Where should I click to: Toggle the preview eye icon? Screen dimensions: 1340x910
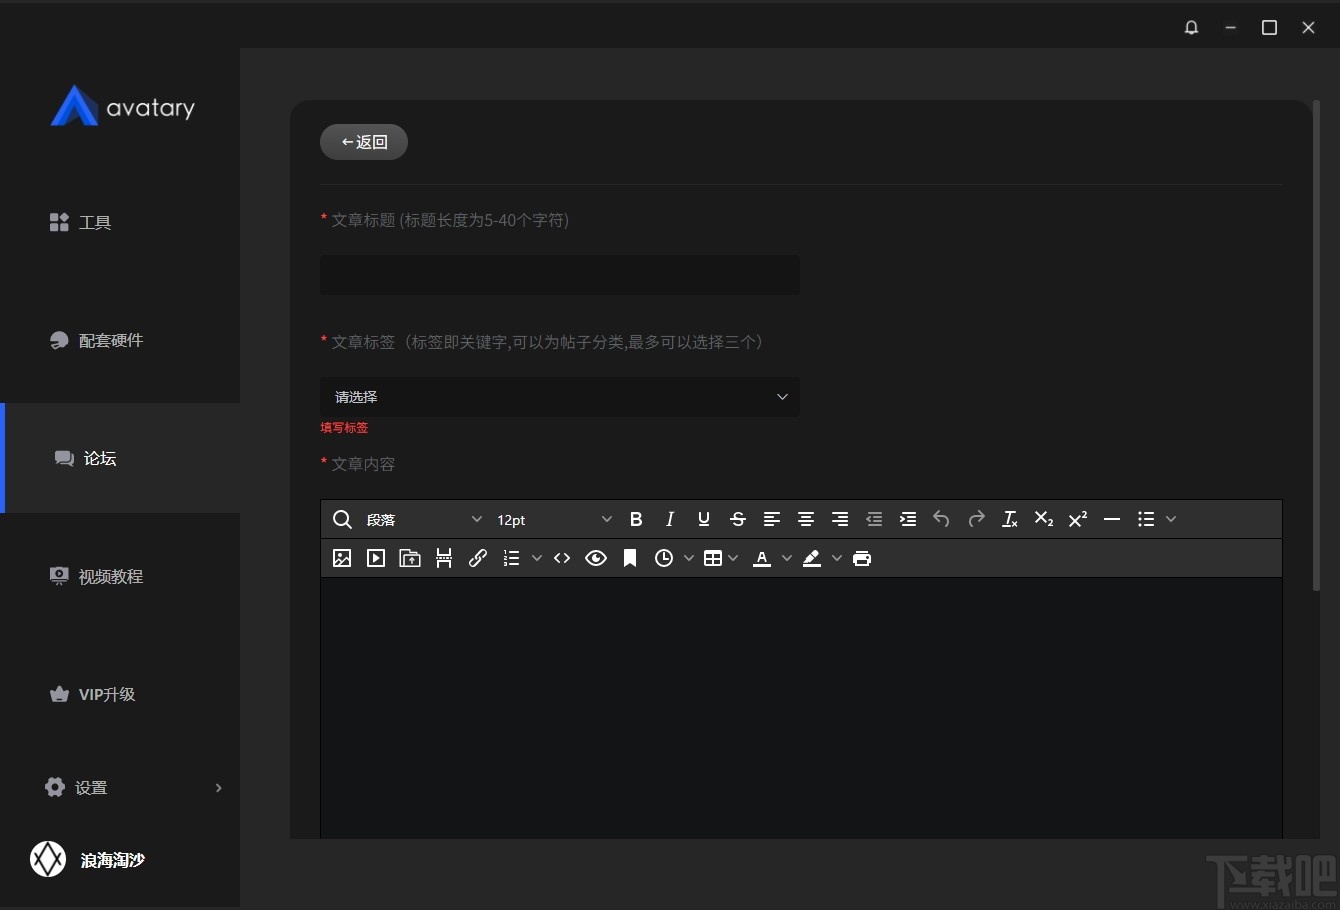pos(596,558)
